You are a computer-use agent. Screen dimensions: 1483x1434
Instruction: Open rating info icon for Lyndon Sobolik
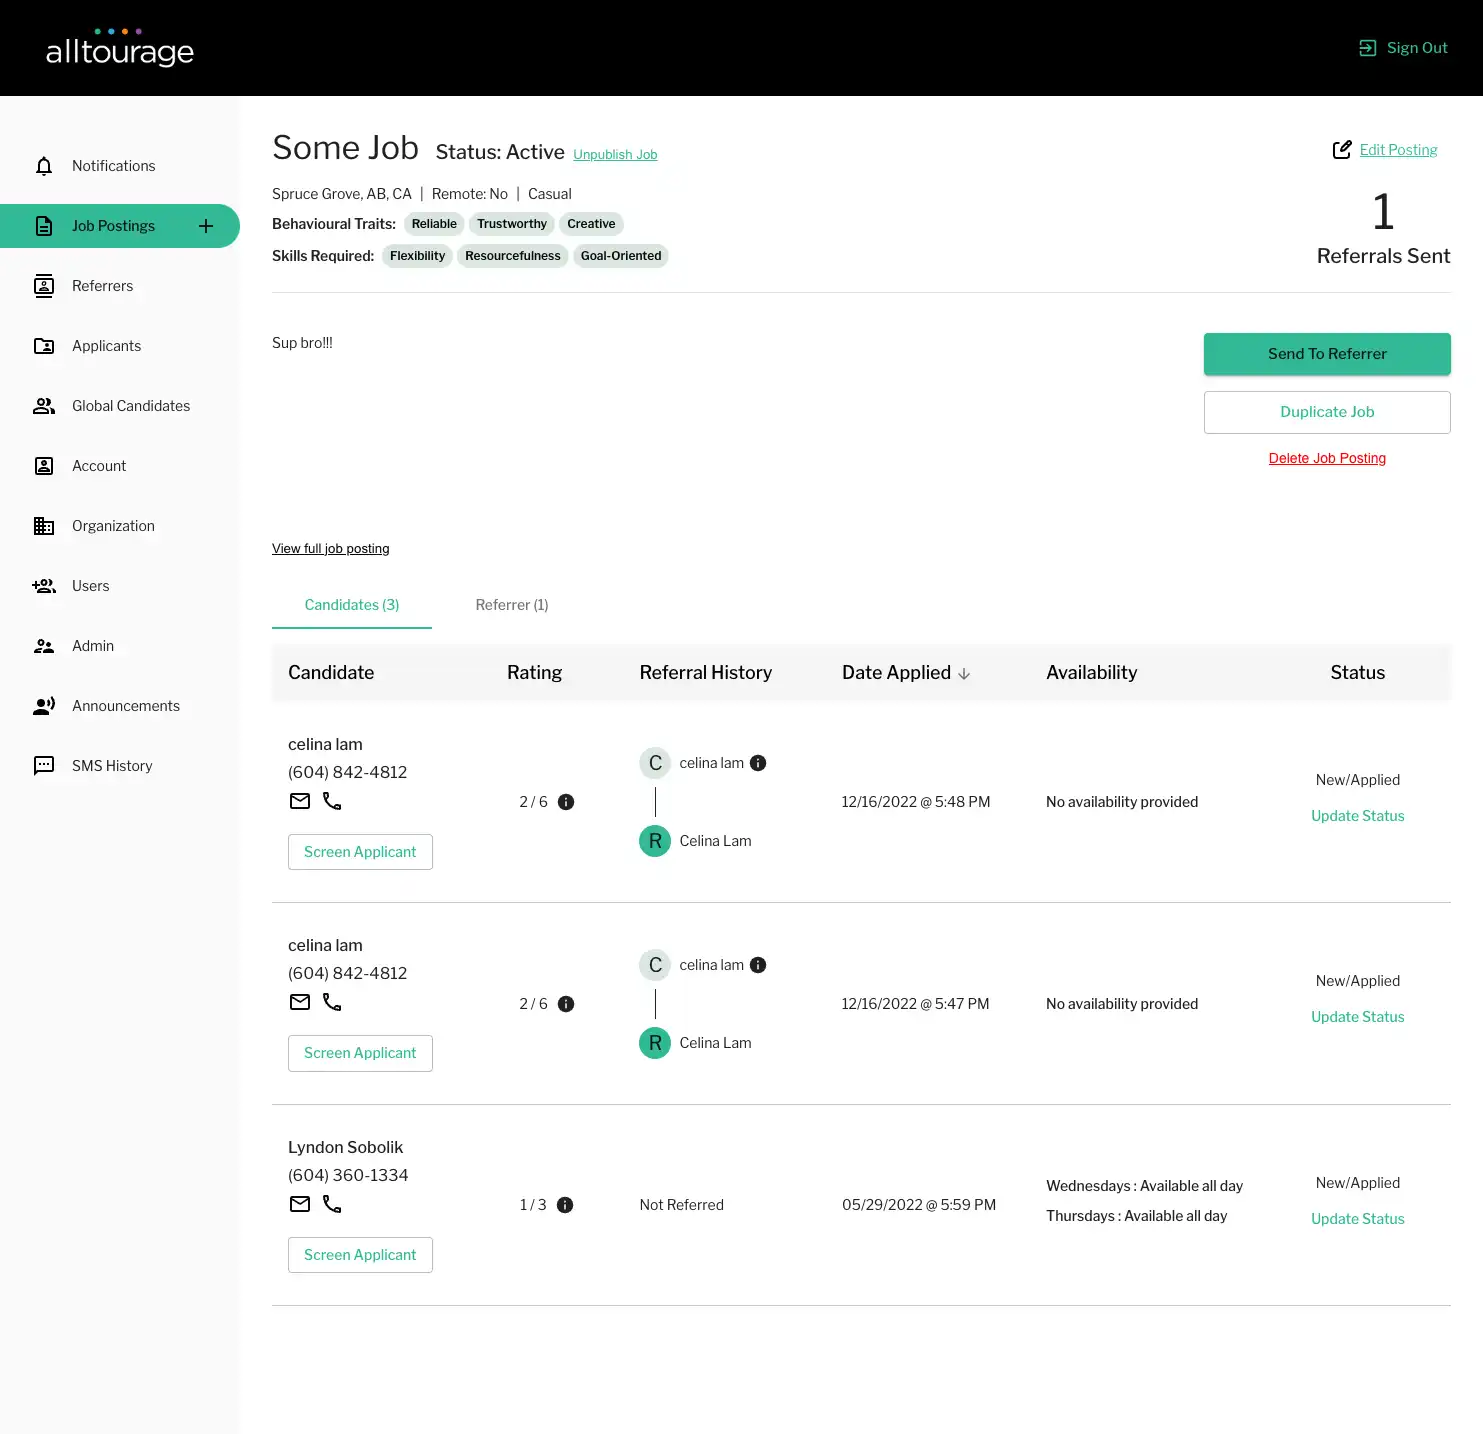click(x=565, y=1205)
